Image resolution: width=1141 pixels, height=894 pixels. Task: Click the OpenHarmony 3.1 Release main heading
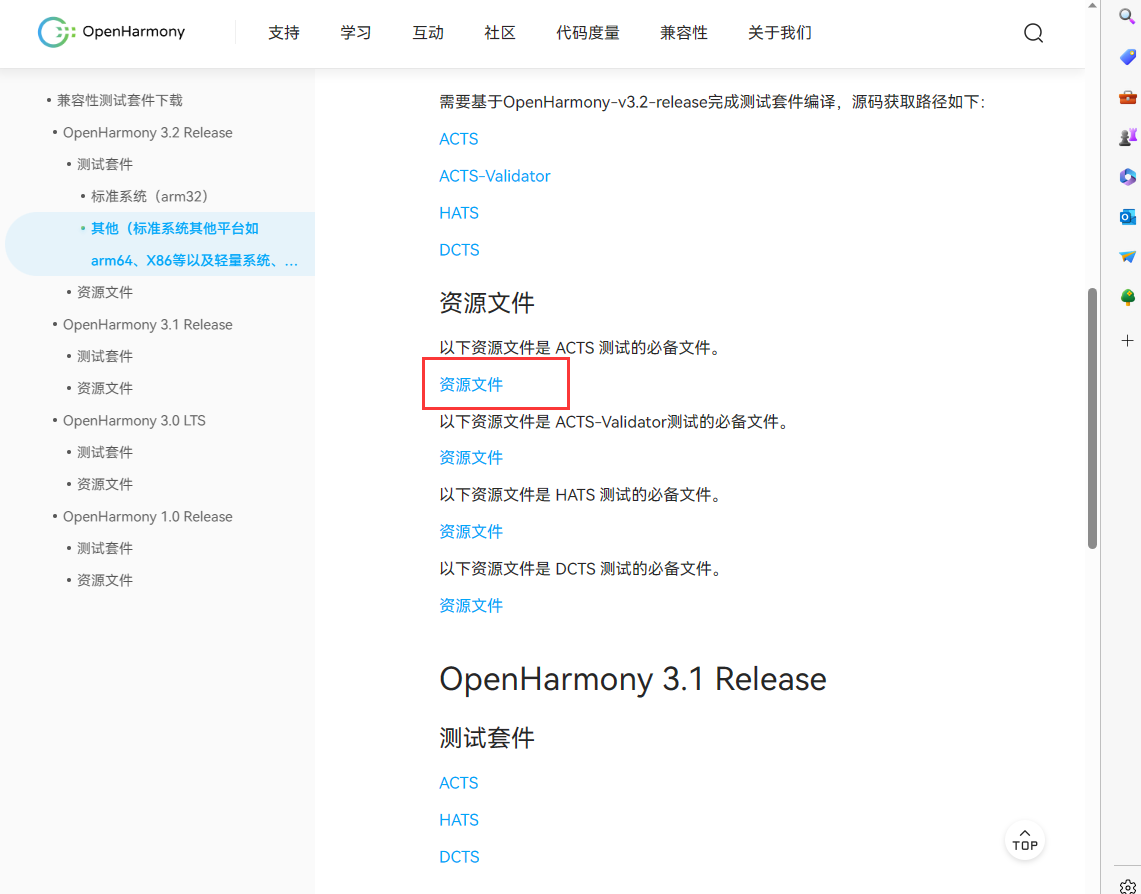click(x=632, y=679)
